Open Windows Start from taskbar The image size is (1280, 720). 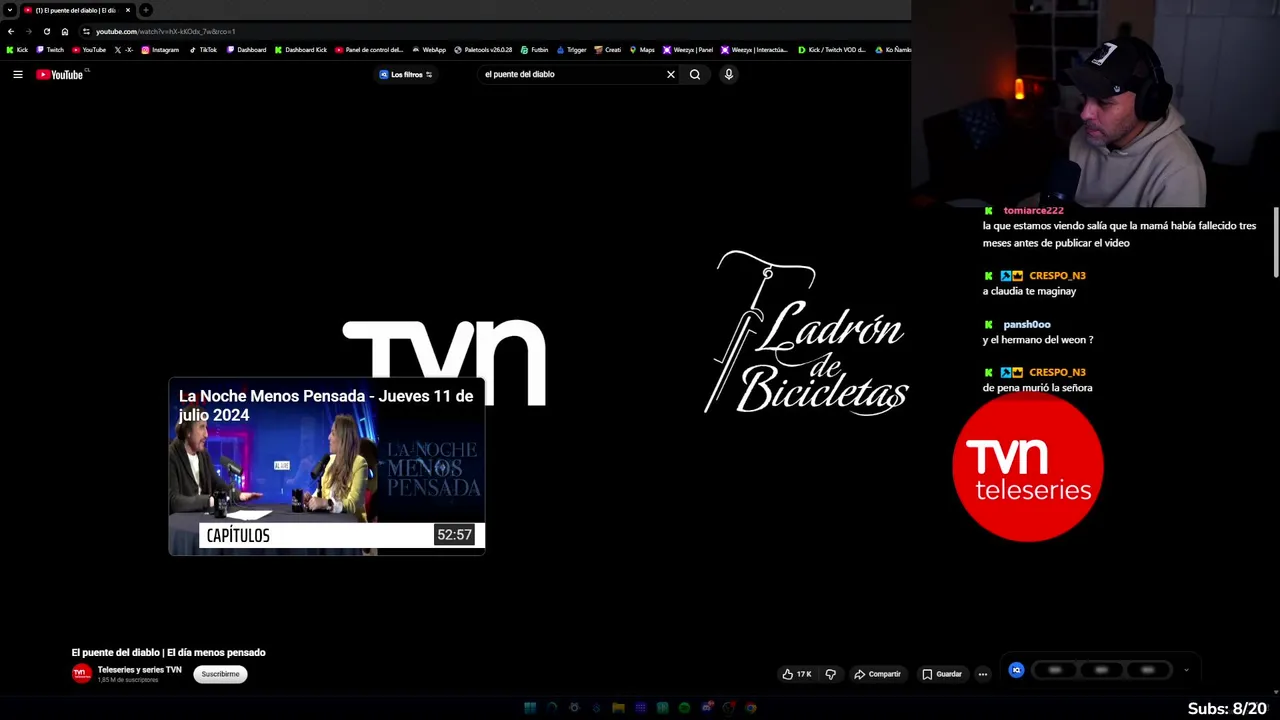click(x=530, y=708)
